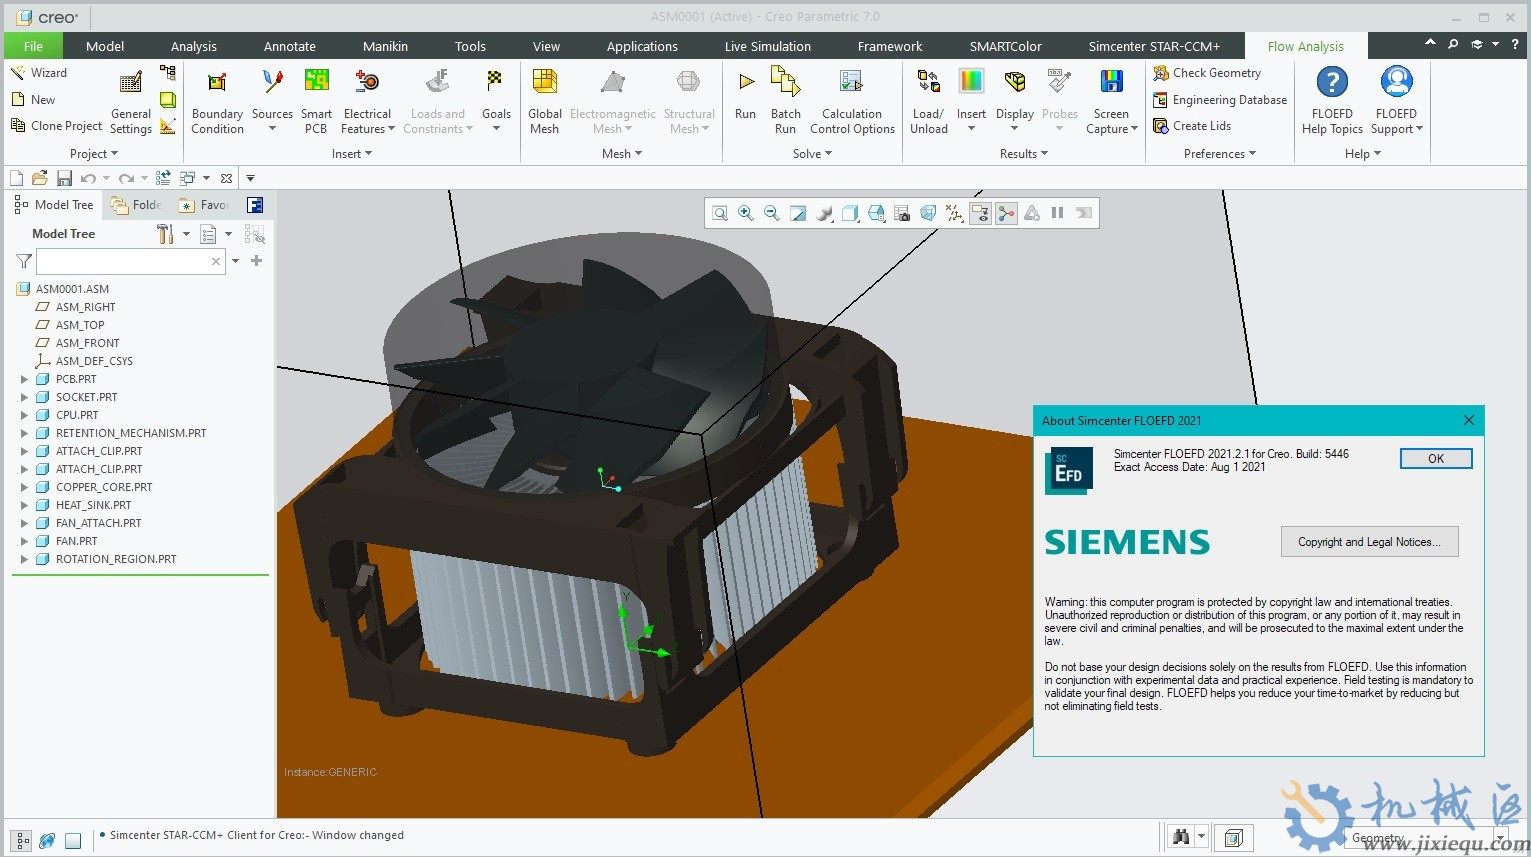The width and height of the screenshot is (1531, 857).
Task: Open Calculation Control Options
Action: point(851,97)
